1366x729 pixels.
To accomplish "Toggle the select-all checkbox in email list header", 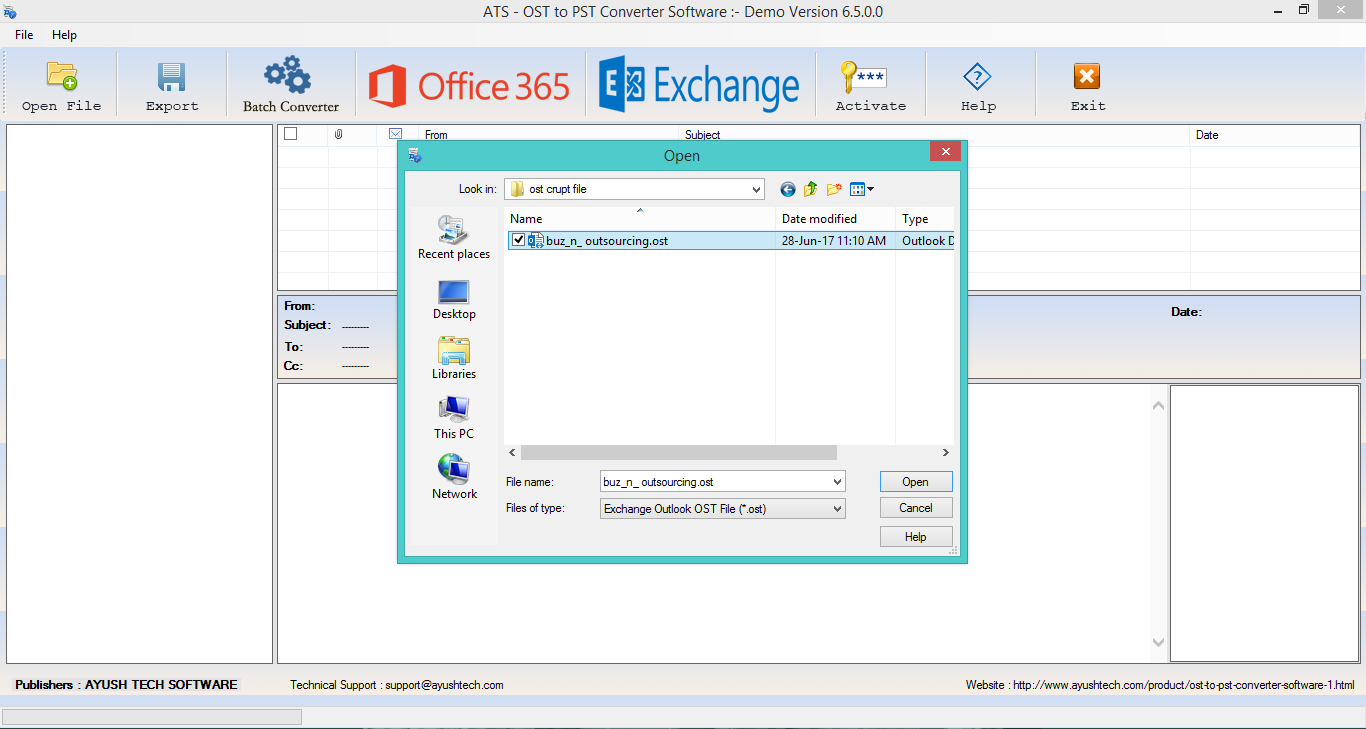I will [291, 134].
